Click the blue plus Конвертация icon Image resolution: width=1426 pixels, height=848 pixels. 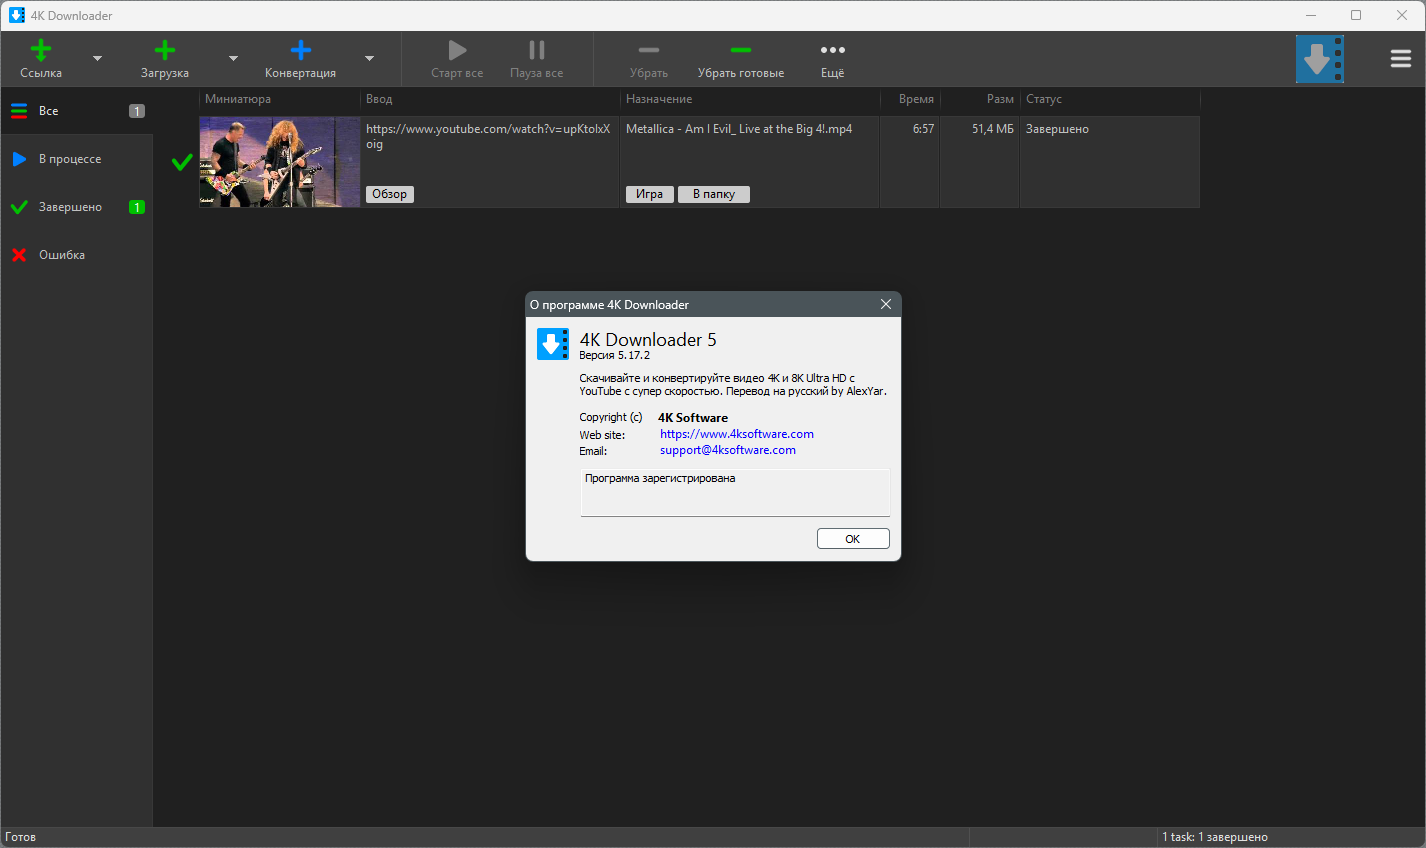[300, 50]
